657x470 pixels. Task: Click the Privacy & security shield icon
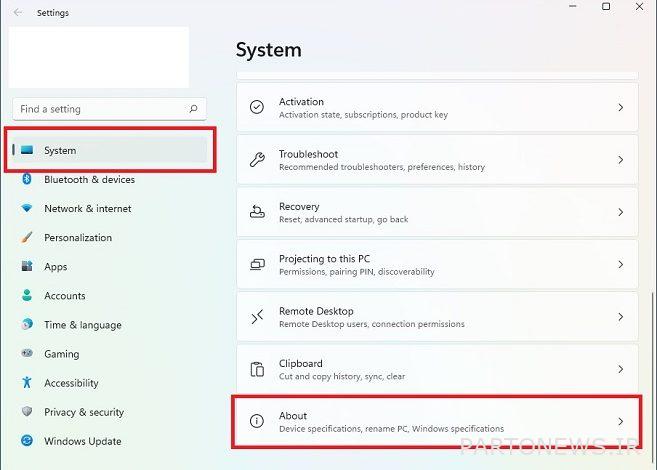click(x=27, y=411)
